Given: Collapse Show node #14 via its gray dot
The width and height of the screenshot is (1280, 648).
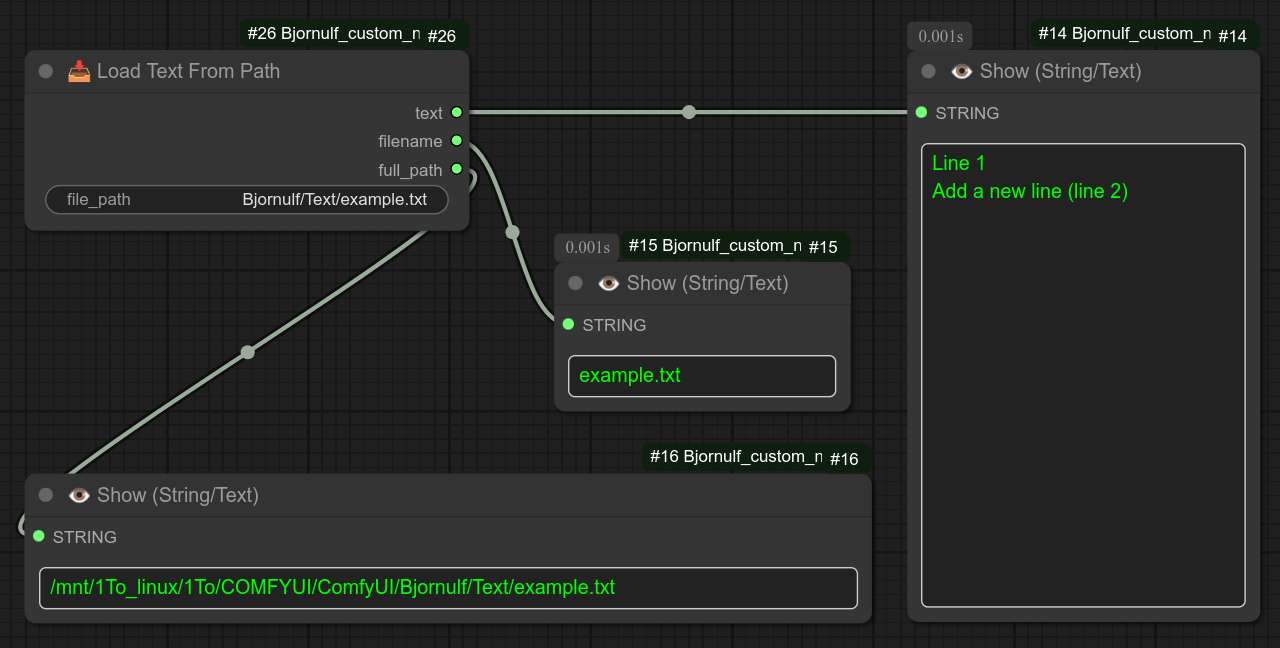Looking at the screenshot, I should [x=929, y=71].
